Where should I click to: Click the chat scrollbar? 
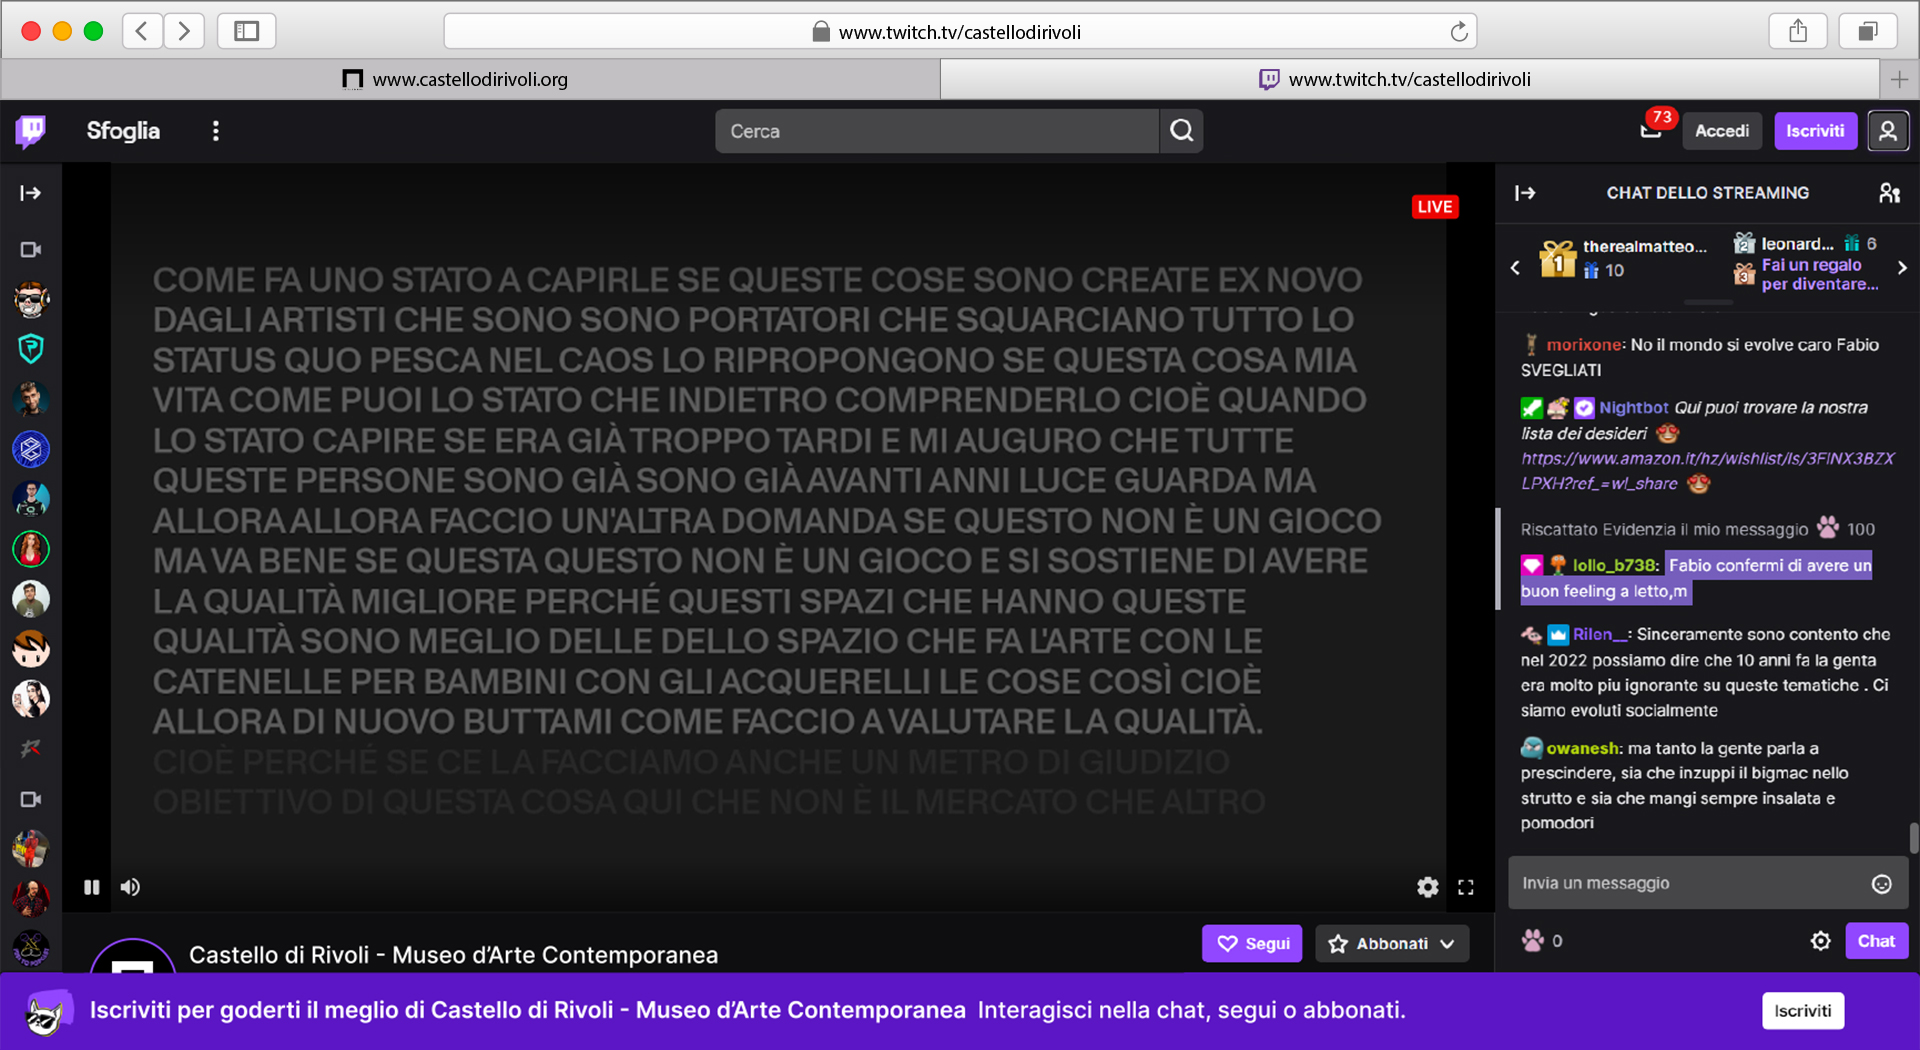coord(1913,838)
